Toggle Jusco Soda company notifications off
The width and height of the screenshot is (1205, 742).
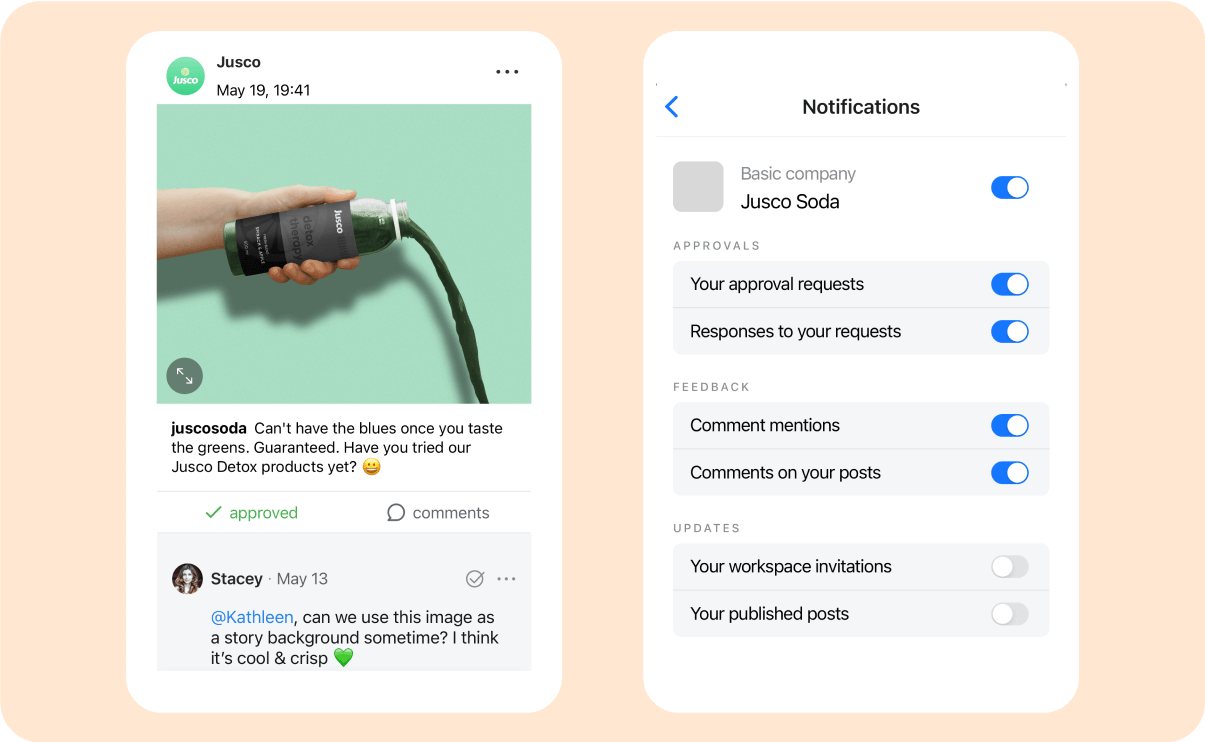coord(1009,187)
